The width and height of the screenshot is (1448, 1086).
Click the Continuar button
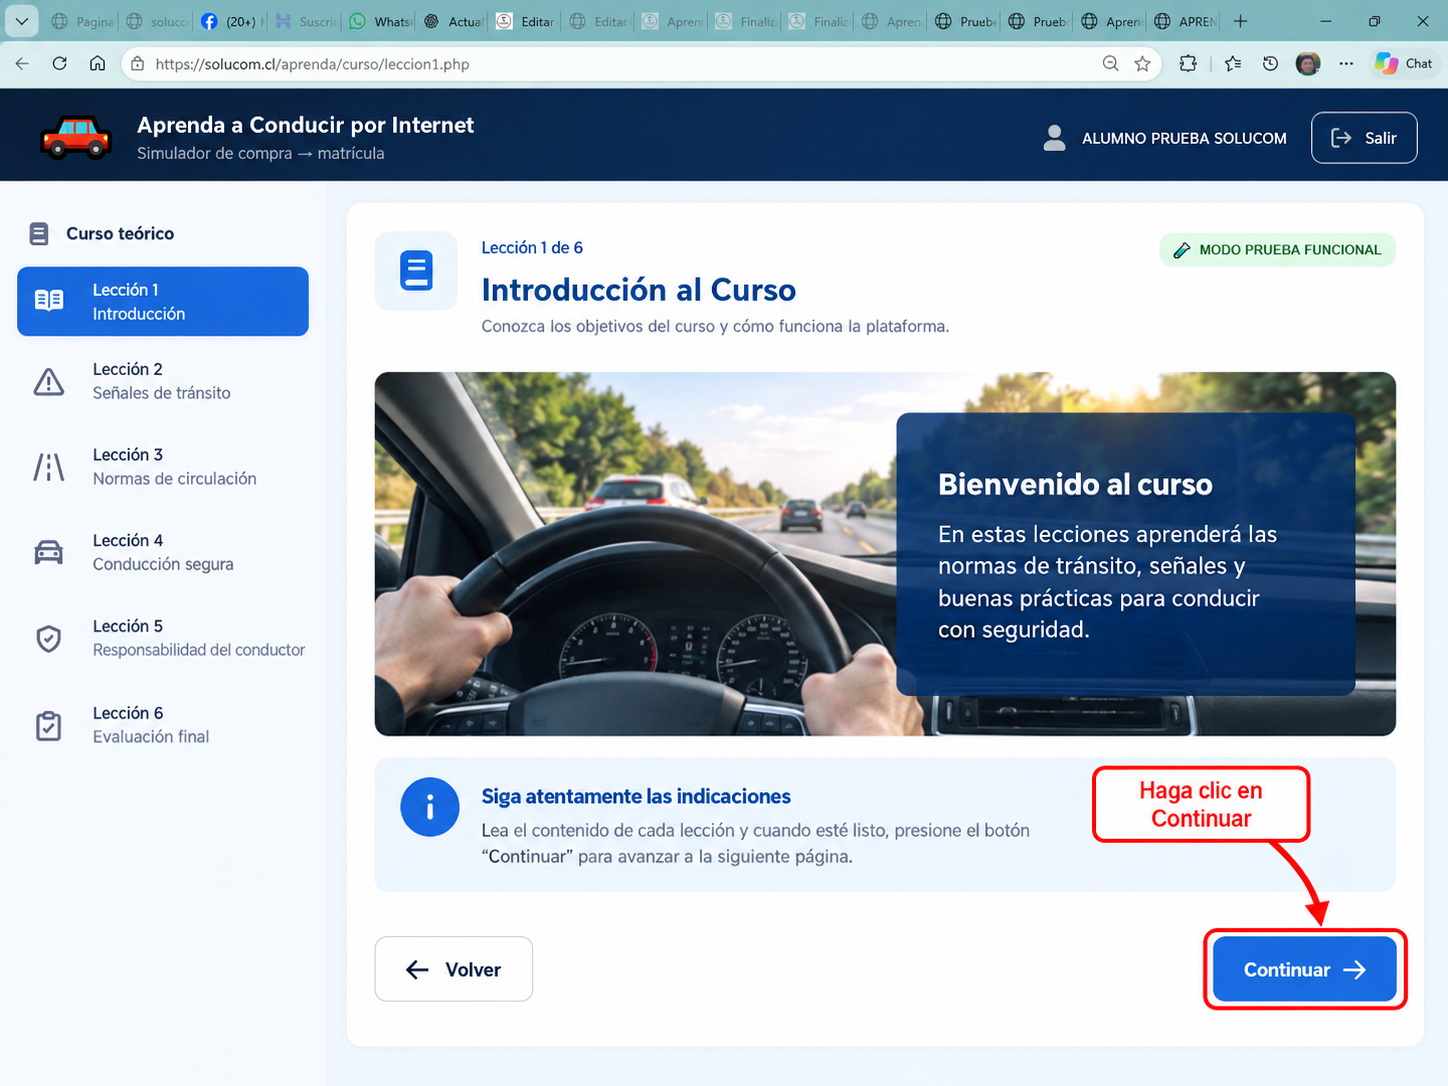click(x=1304, y=969)
